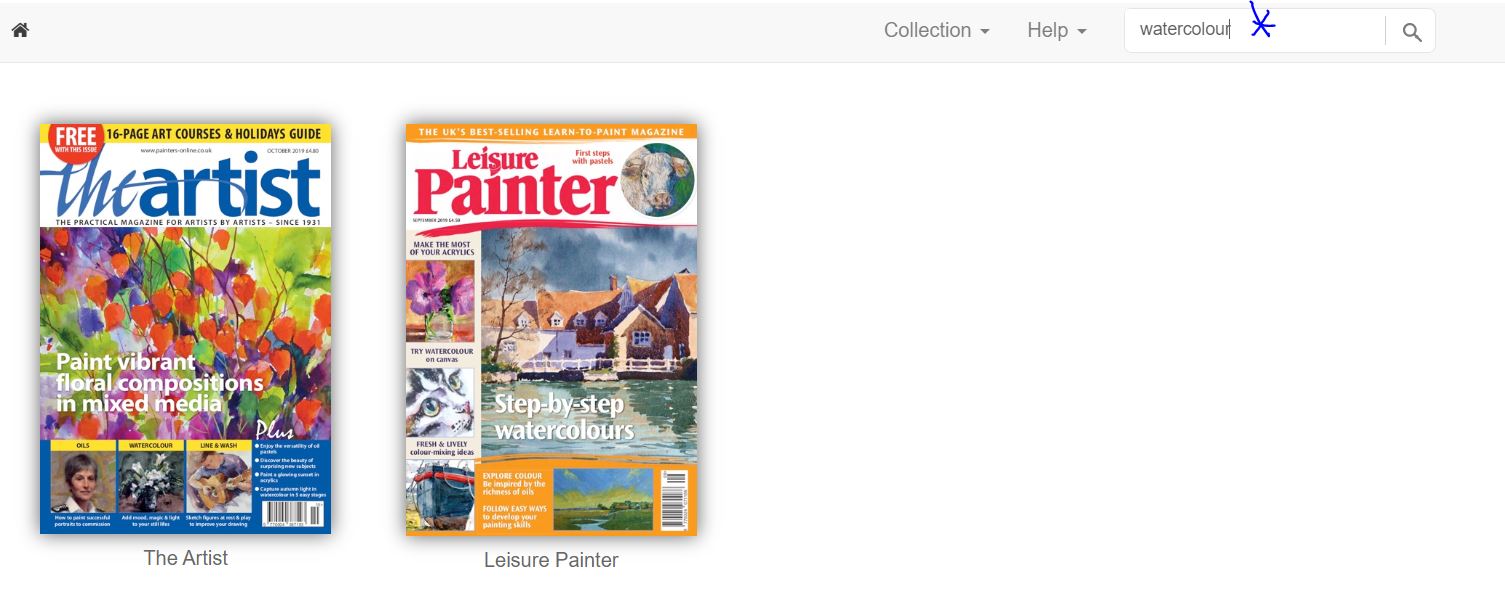Click the circular cow painting on Leisure Painter

(x=657, y=180)
